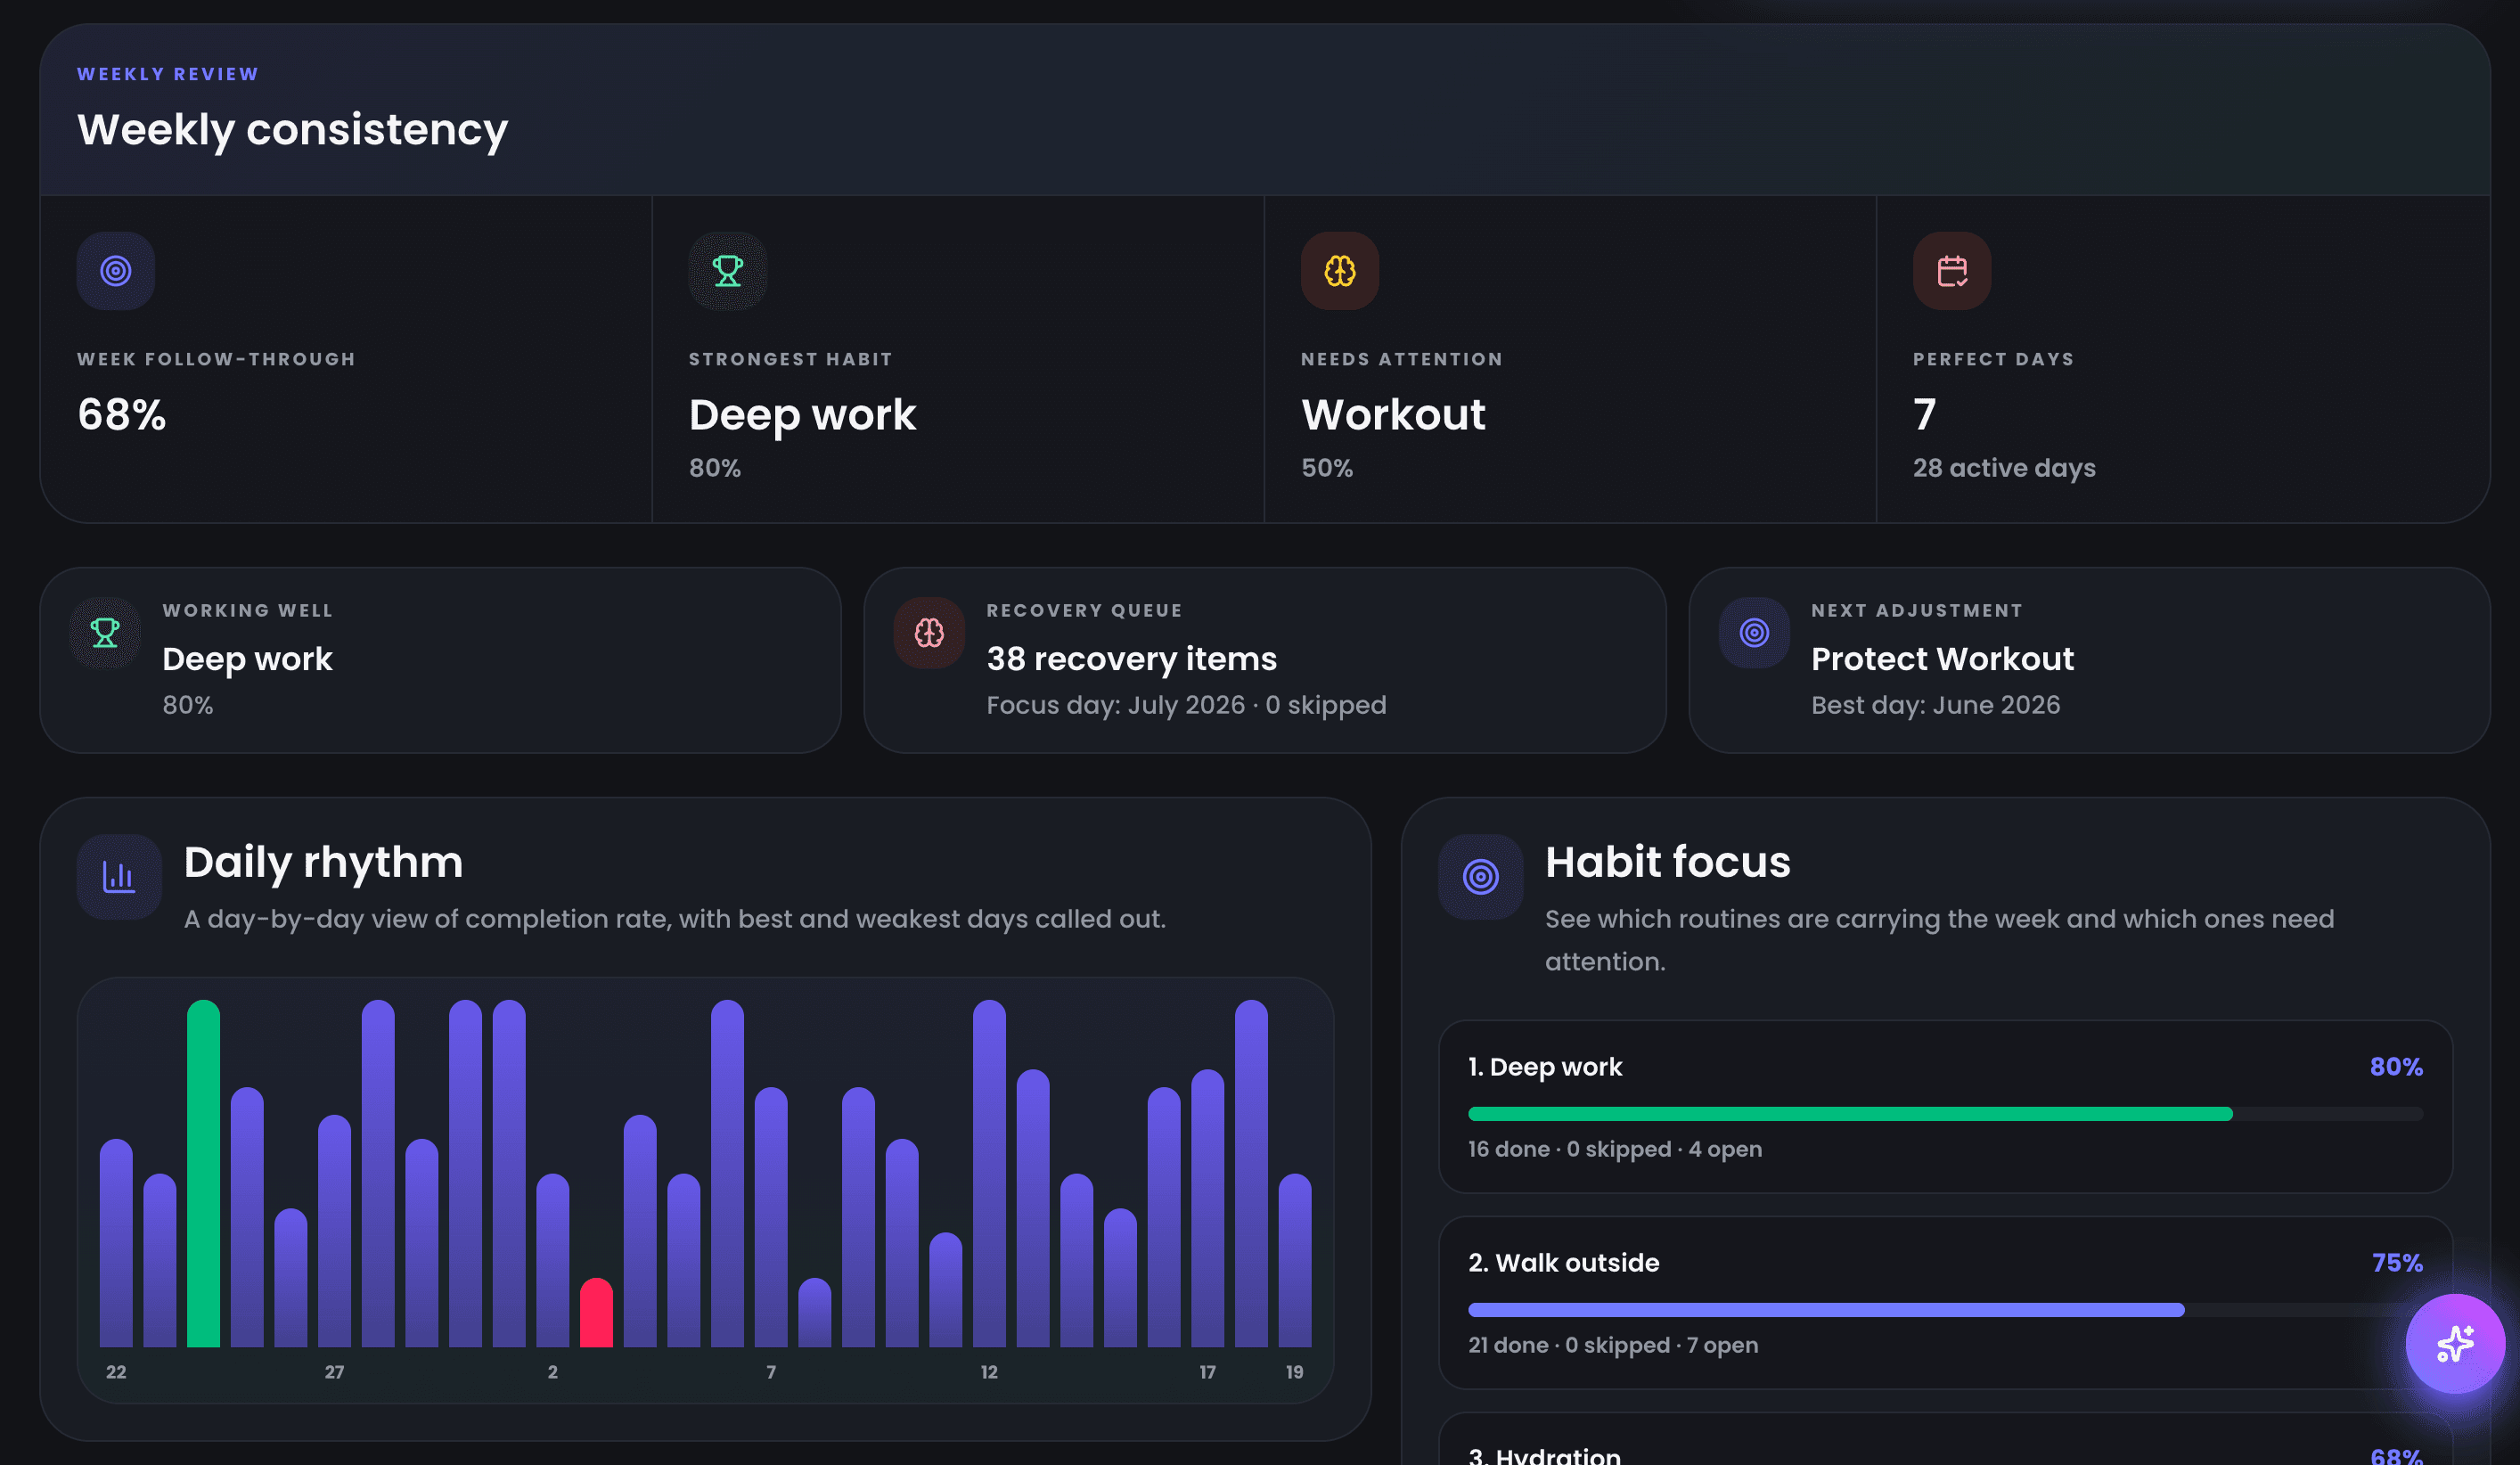Click 'Best day: June 2026' text
The image size is (2520, 1465).
(x=1936, y=705)
